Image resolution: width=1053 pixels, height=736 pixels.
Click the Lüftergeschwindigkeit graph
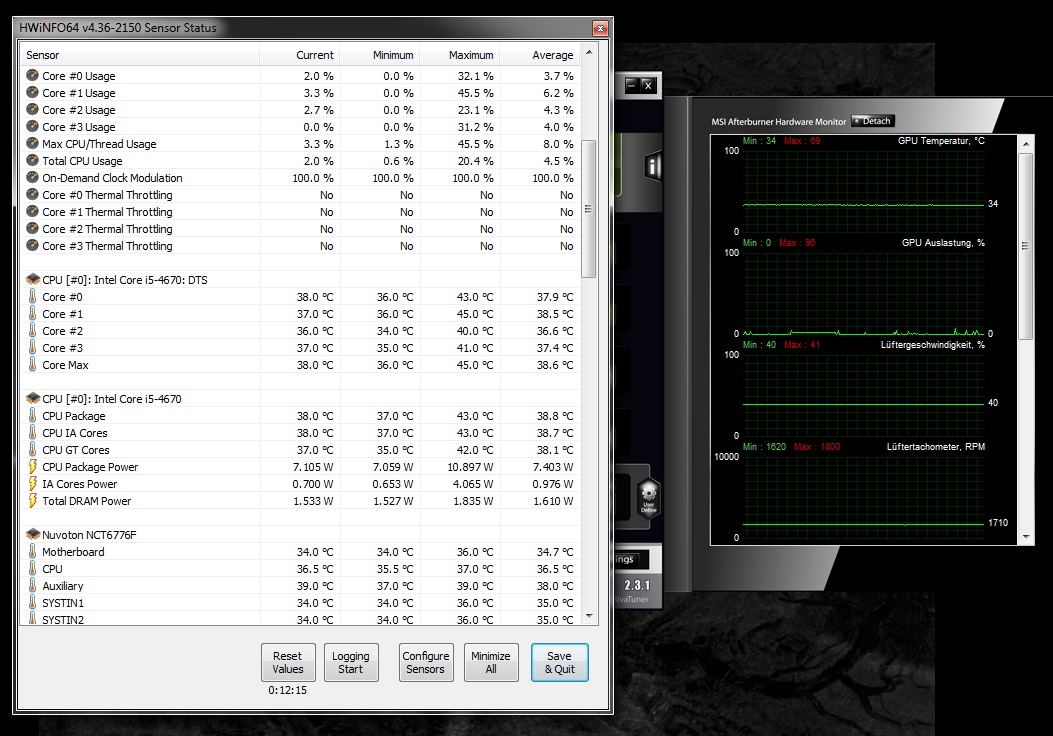pos(864,396)
